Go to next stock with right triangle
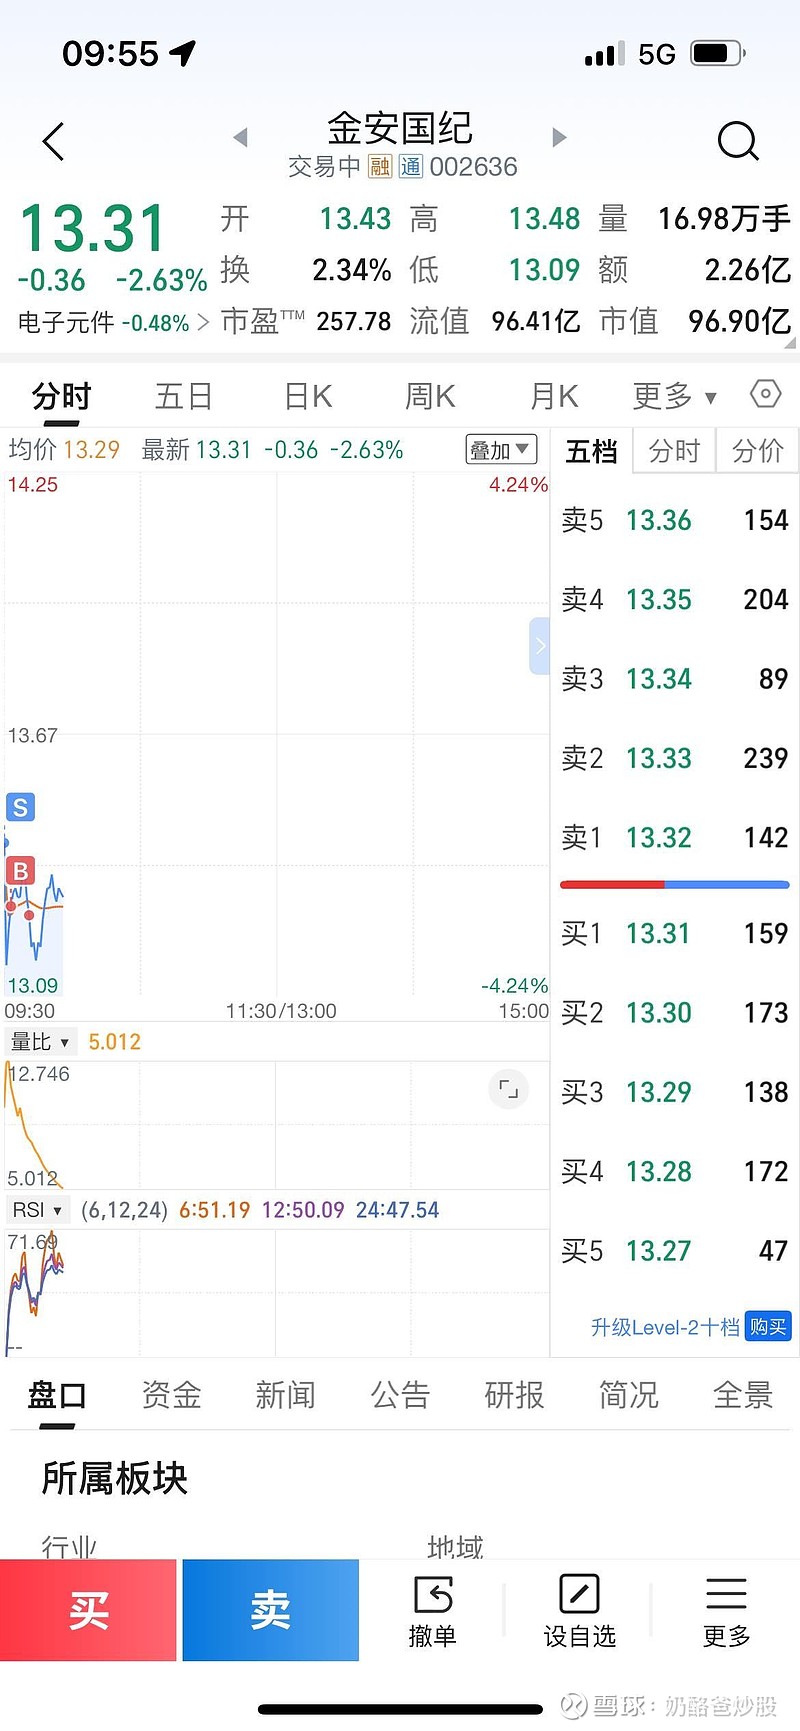Image resolution: width=800 pixels, height=1731 pixels. click(559, 137)
